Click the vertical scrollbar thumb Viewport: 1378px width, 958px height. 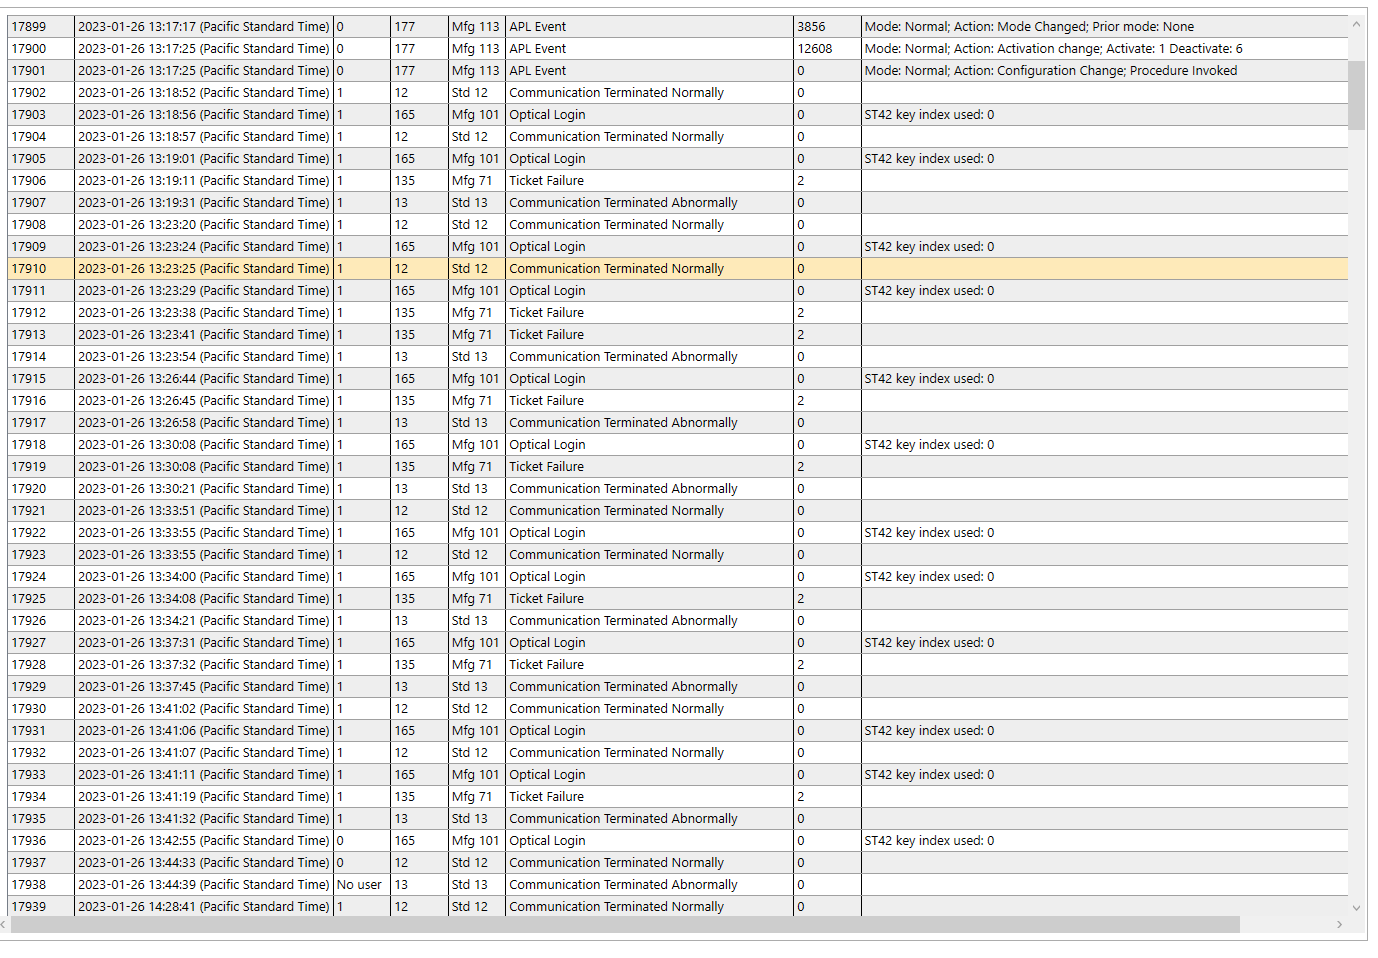pyautogui.click(x=1356, y=95)
